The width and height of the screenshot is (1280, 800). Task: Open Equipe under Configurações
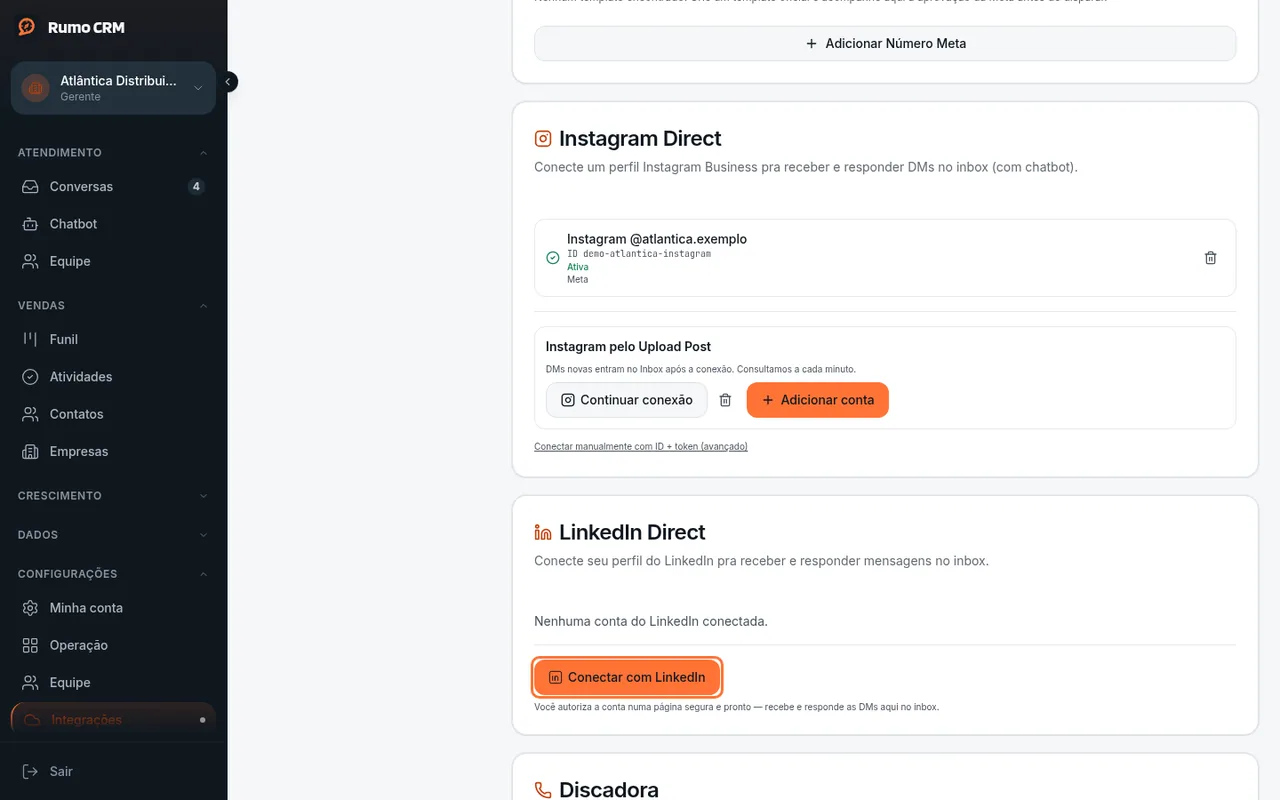[113, 683]
